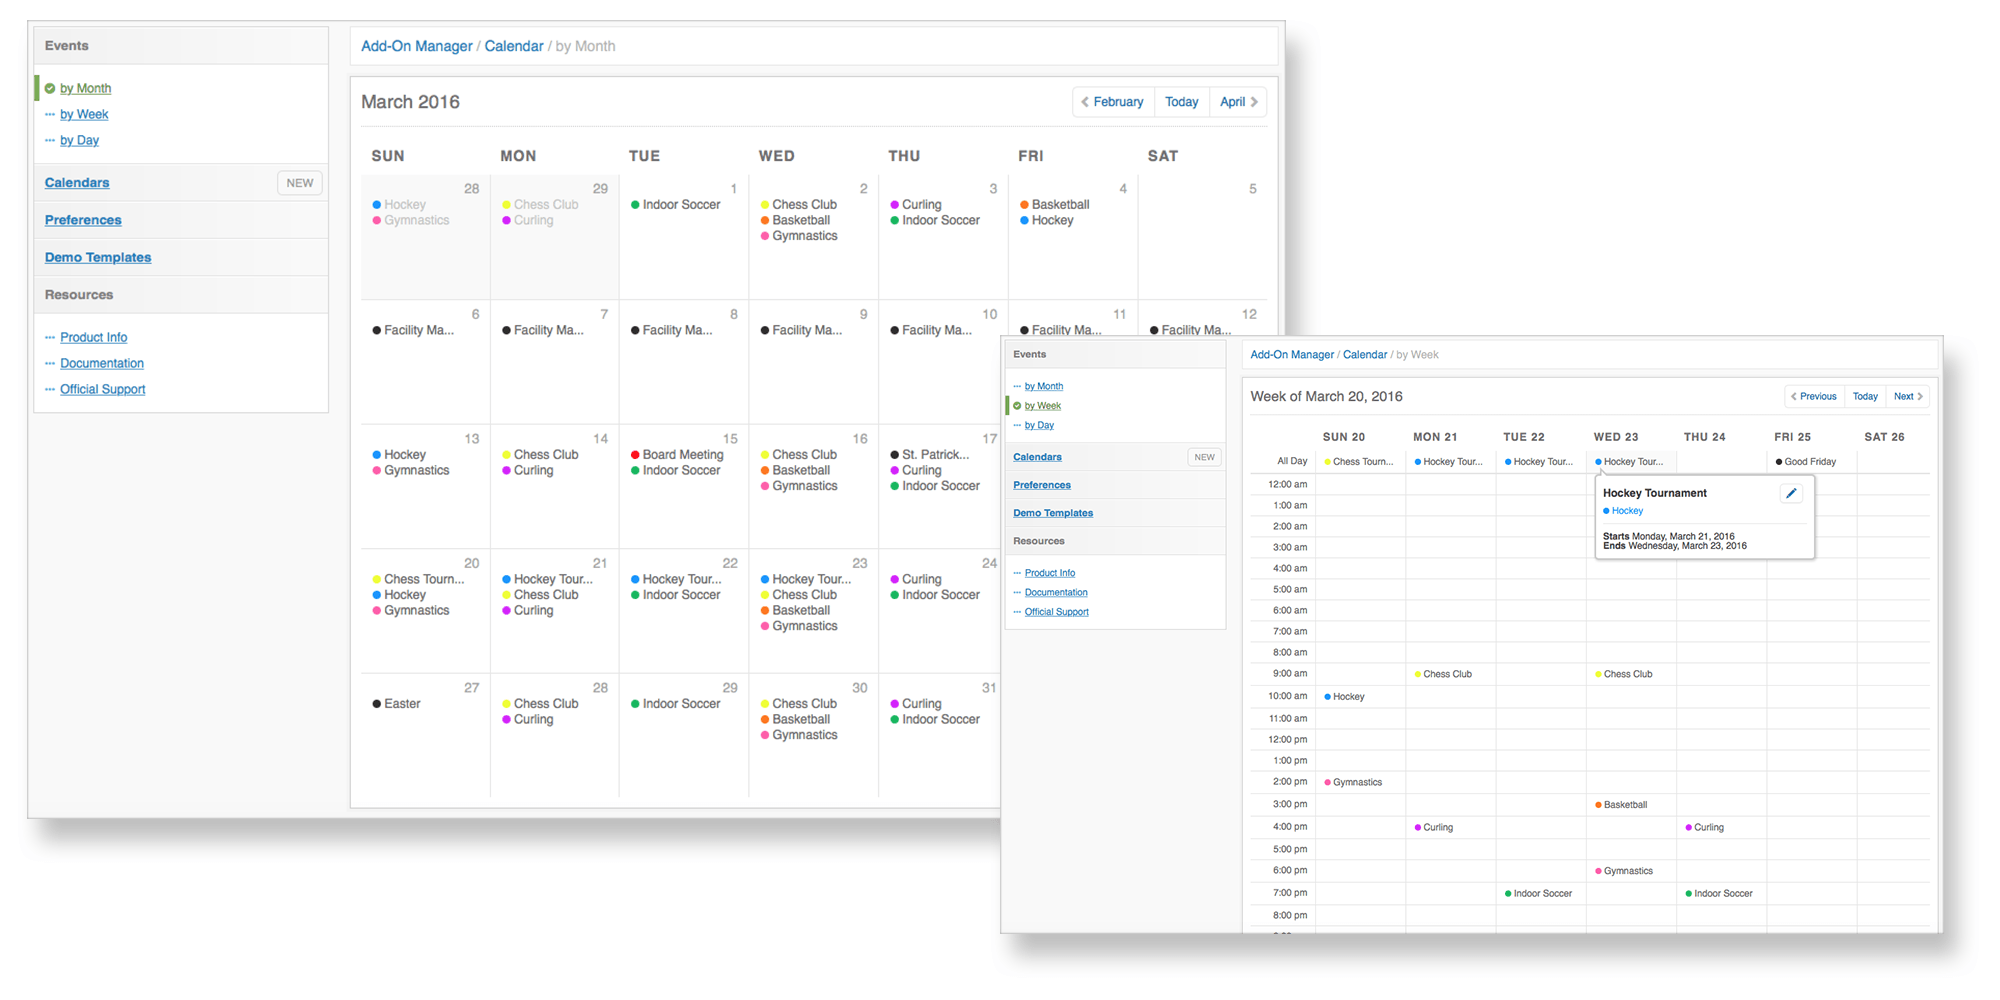Open Basketball 3:00 pm event on Wed 23
This screenshot has height=1000, width=2000.
[x=1621, y=805]
